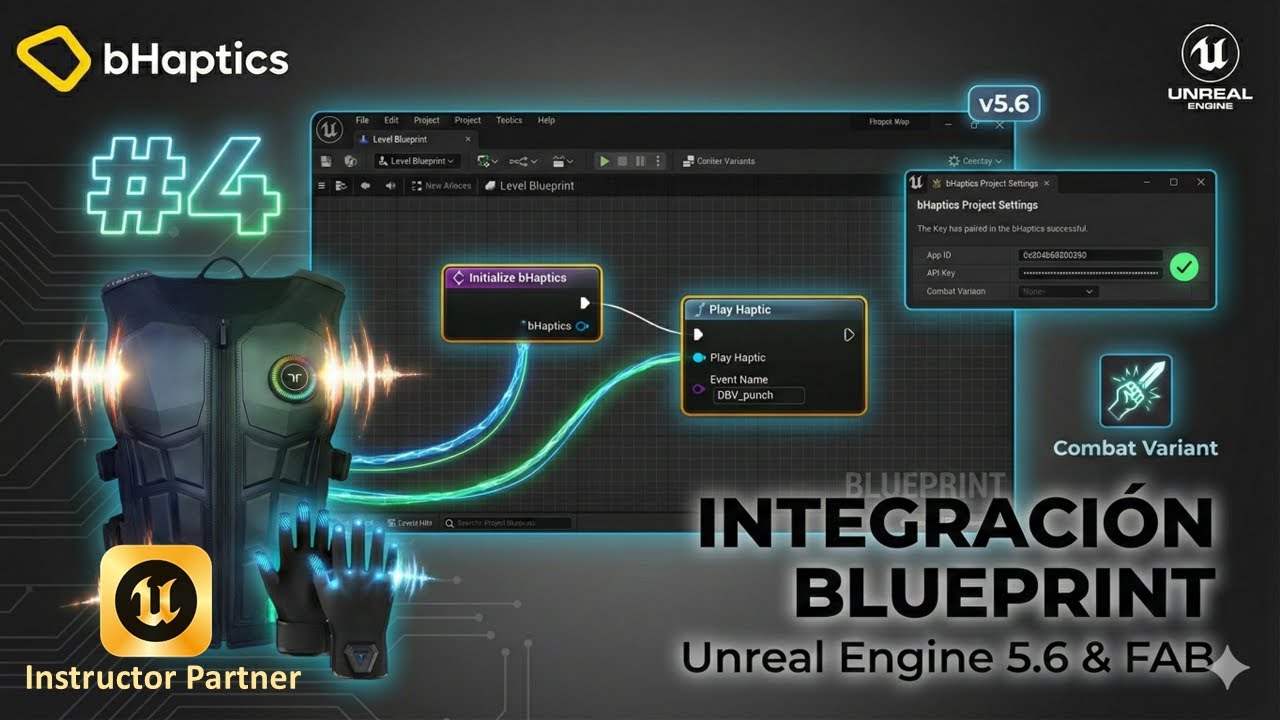Click the button left of the search field
The height and width of the screenshot is (720, 1280).
[408, 523]
